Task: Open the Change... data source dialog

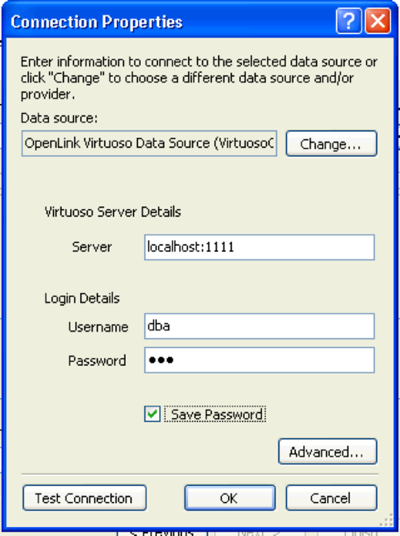Action: (331, 144)
